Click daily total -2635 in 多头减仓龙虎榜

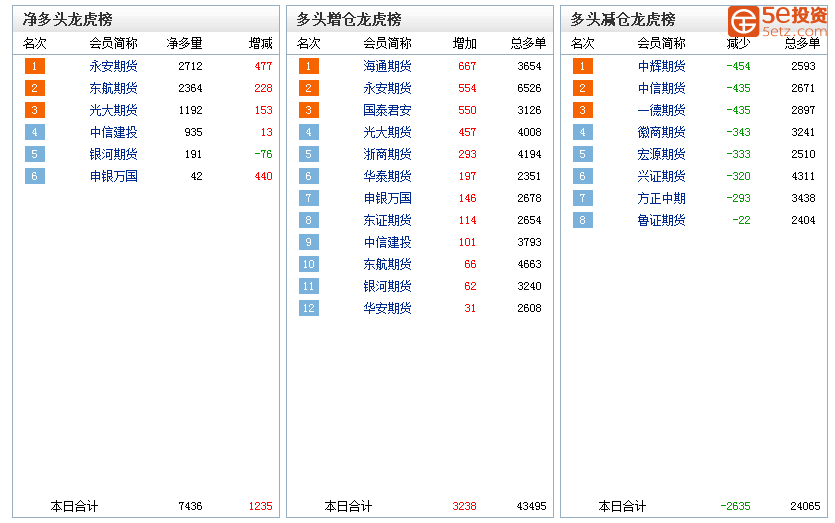735,506
